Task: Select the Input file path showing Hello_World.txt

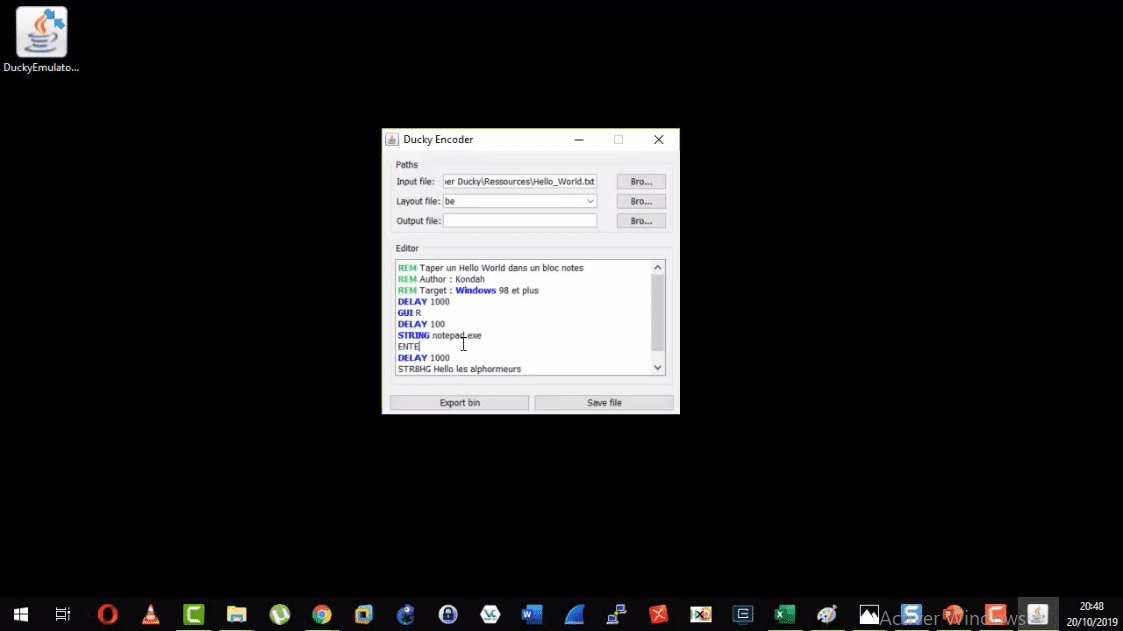Action: click(519, 181)
